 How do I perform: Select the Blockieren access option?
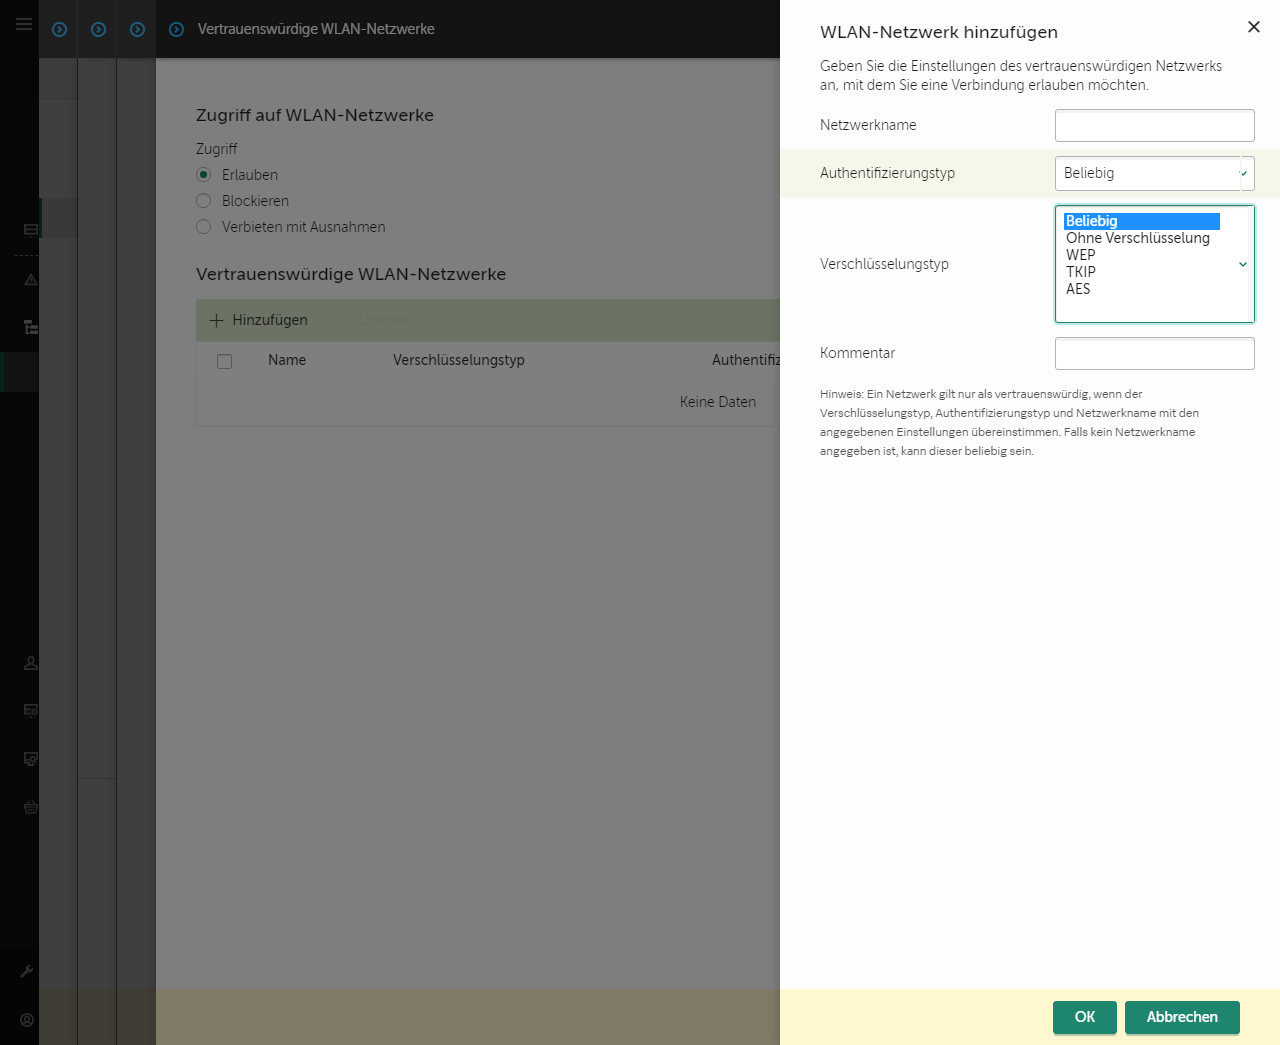click(x=204, y=201)
